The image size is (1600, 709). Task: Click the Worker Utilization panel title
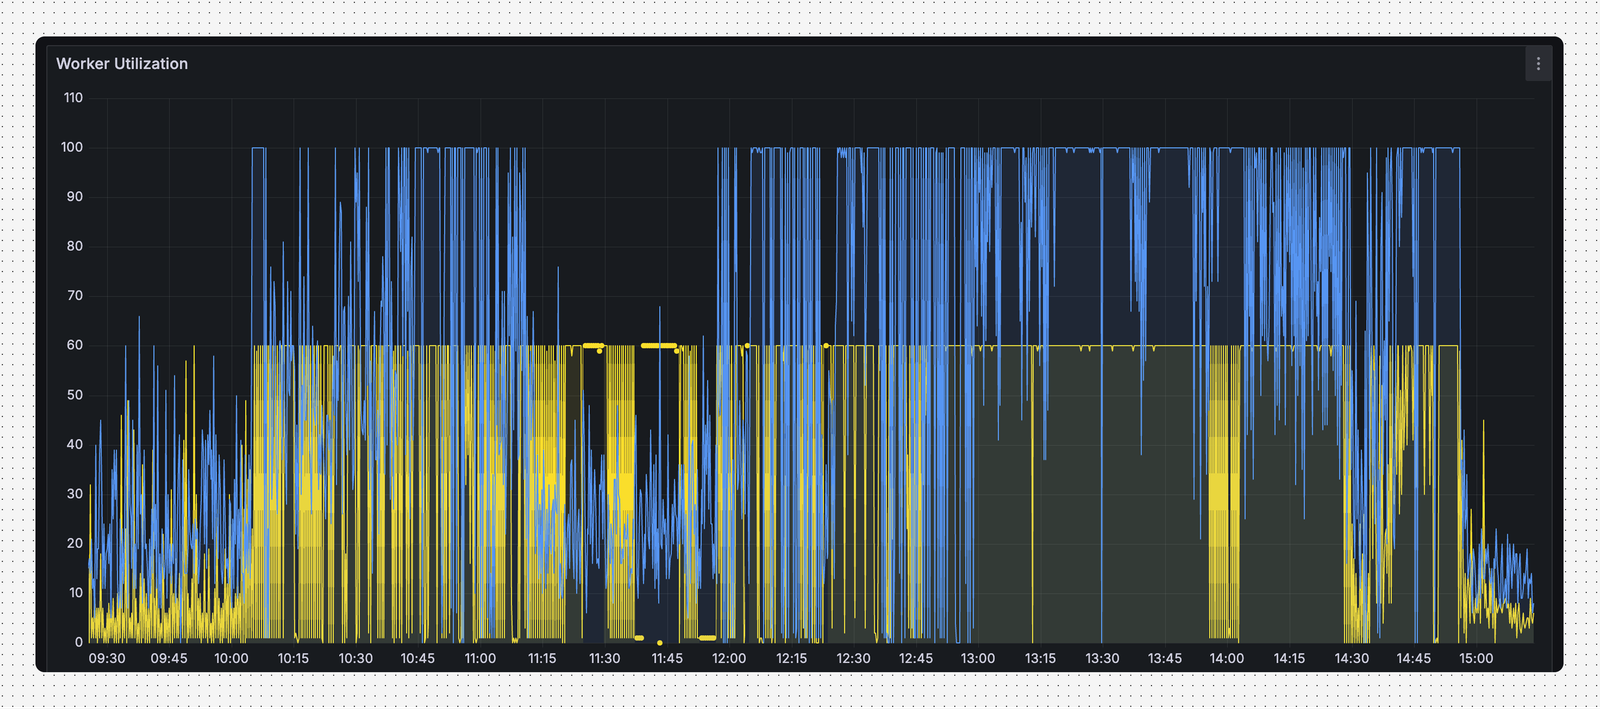(122, 64)
